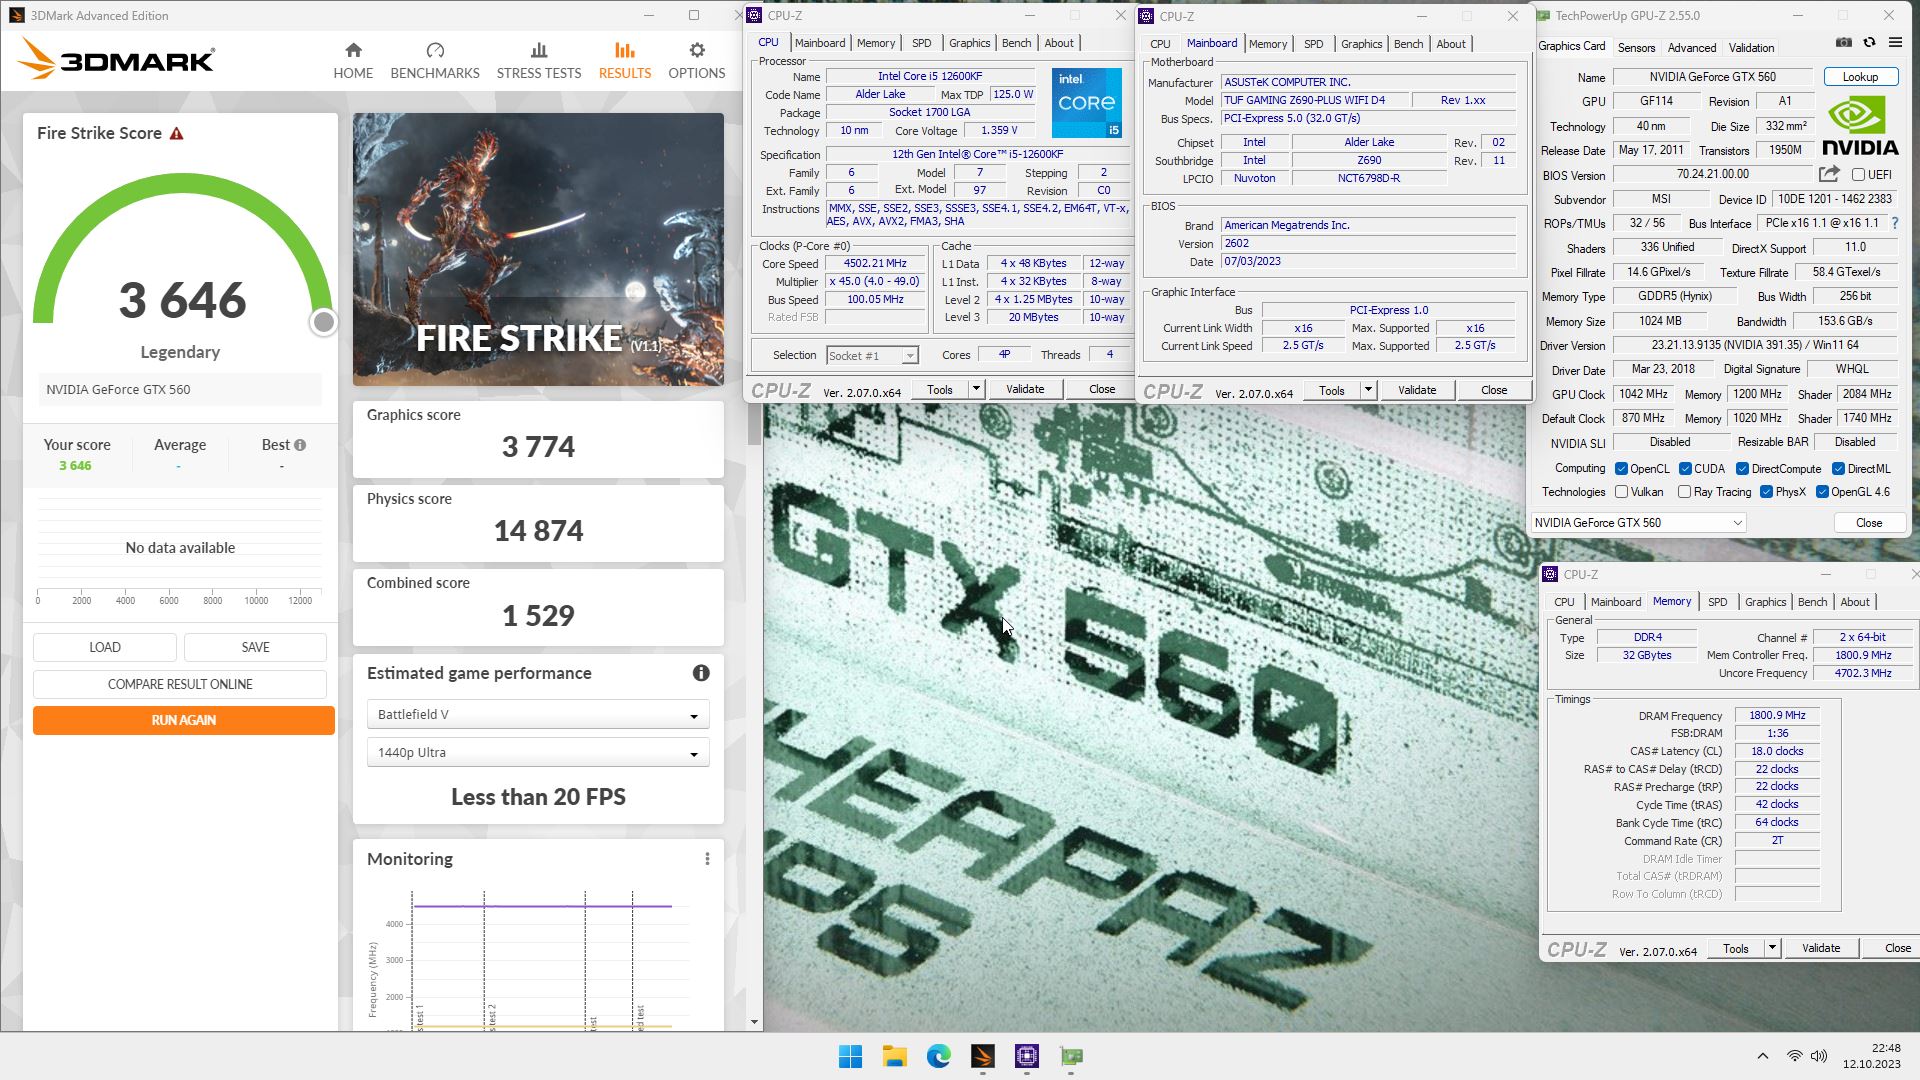Viewport: 1920px width, 1080px height.
Task: Click the Bus Interface question mark in GPU-Z
Action: click(1894, 223)
